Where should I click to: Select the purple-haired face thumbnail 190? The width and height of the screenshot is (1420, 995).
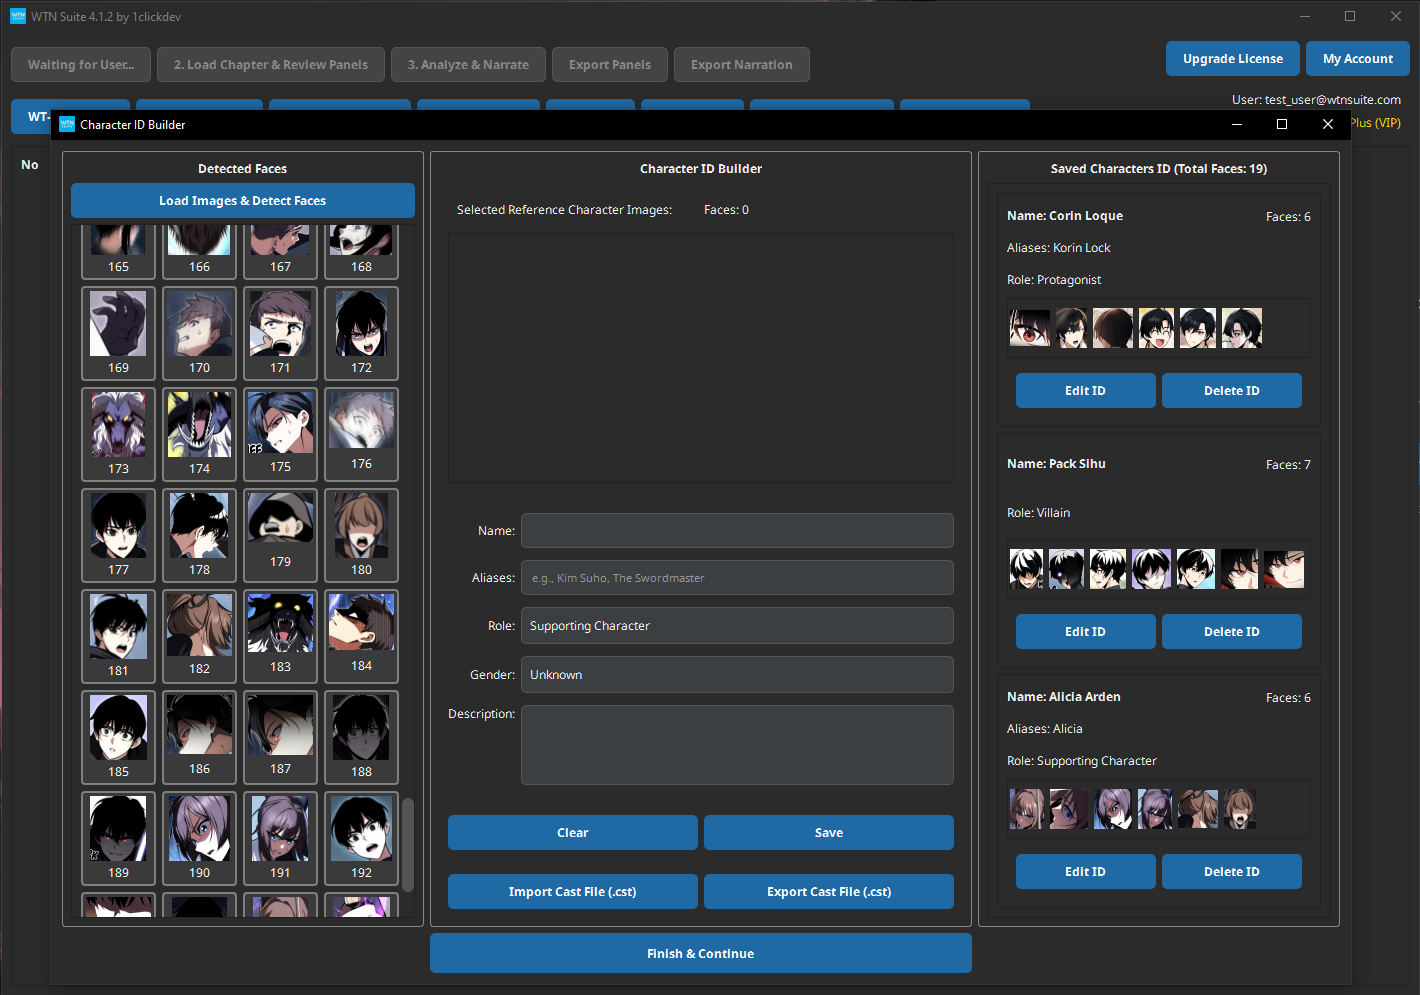tap(199, 826)
